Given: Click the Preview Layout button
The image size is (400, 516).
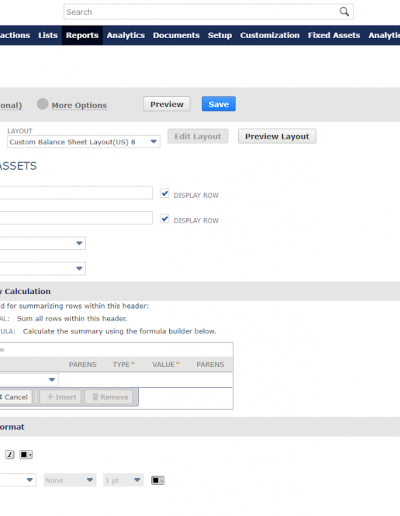Looking at the screenshot, I should click(277, 136).
